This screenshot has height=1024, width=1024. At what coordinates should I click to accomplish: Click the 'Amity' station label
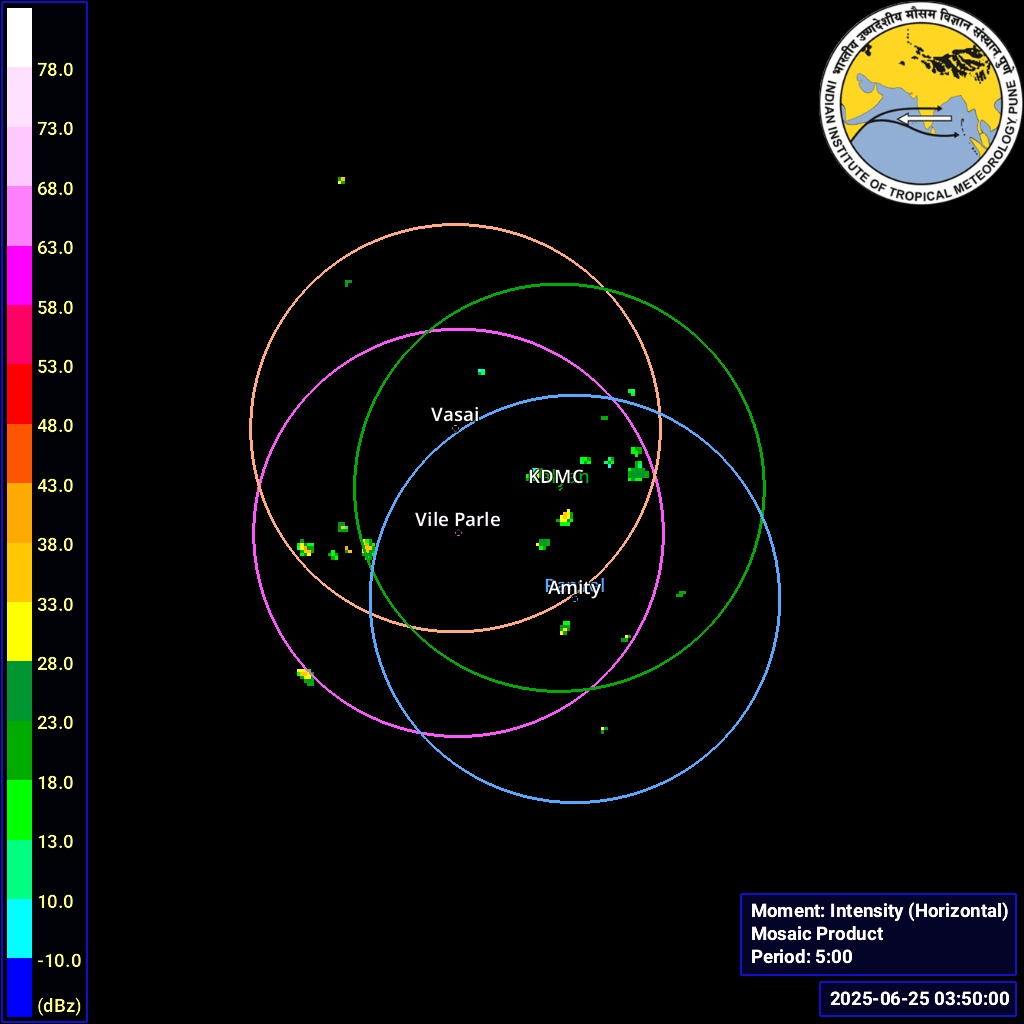pyautogui.click(x=574, y=588)
